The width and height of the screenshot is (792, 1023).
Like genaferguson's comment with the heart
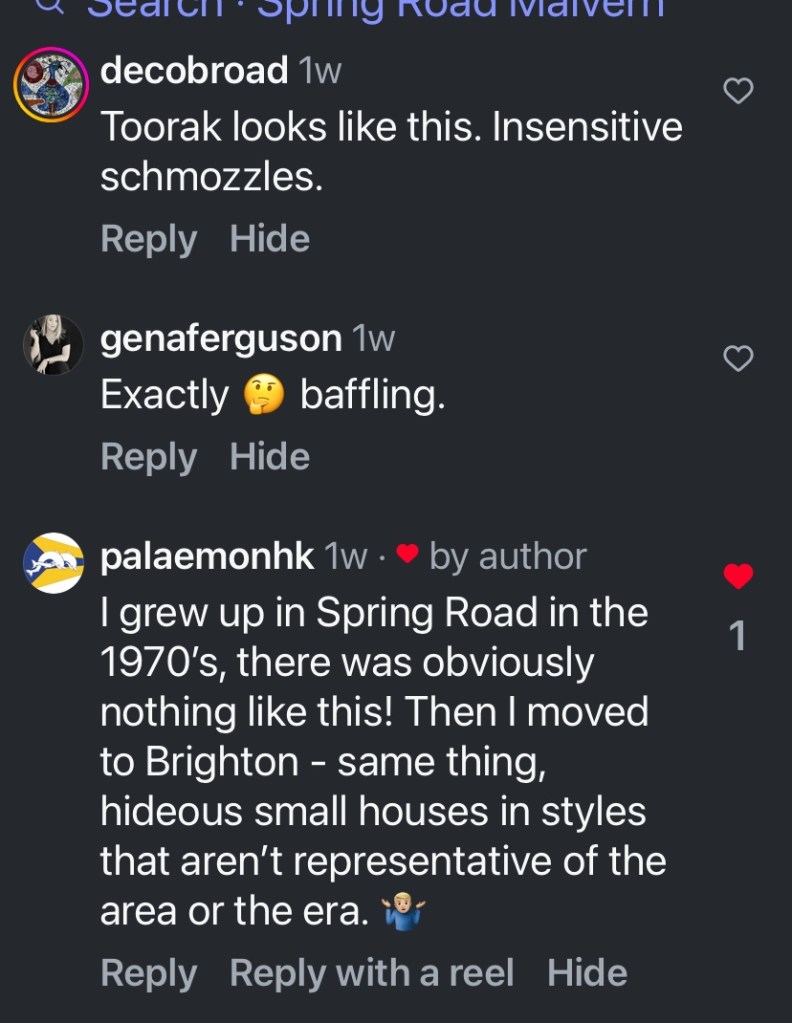(738, 358)
